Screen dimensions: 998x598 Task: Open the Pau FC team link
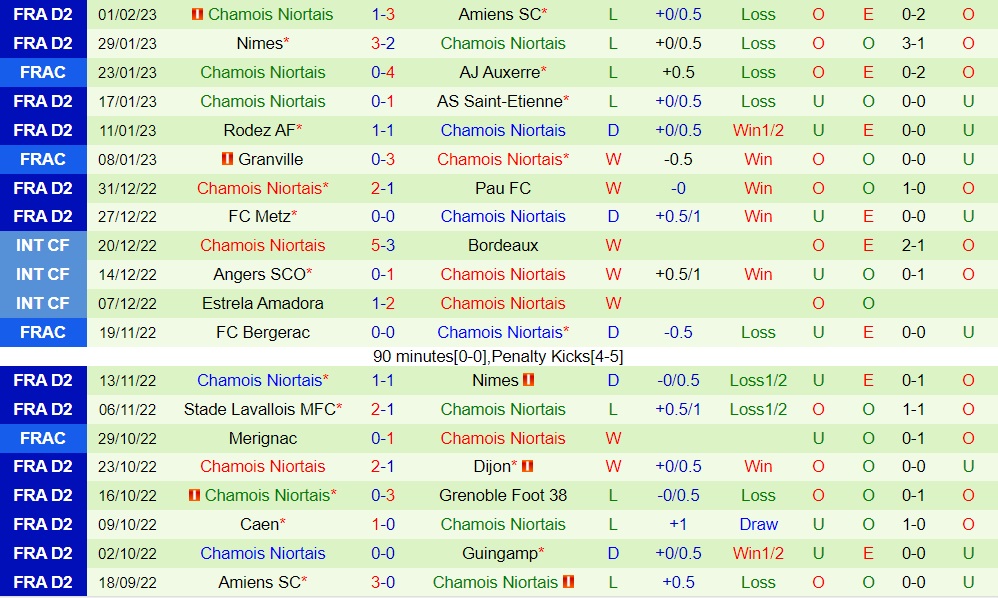tap(503, 188)
